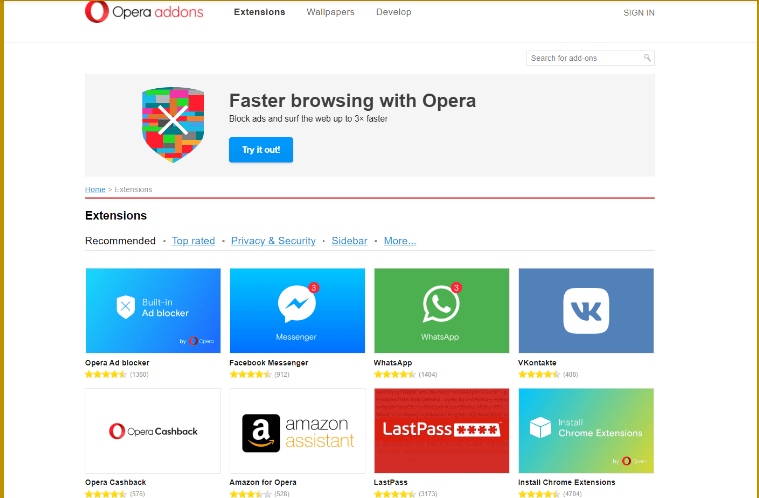Click the WhatsApp star rating
The image size is (759, 498).
(x=394, y=374)
